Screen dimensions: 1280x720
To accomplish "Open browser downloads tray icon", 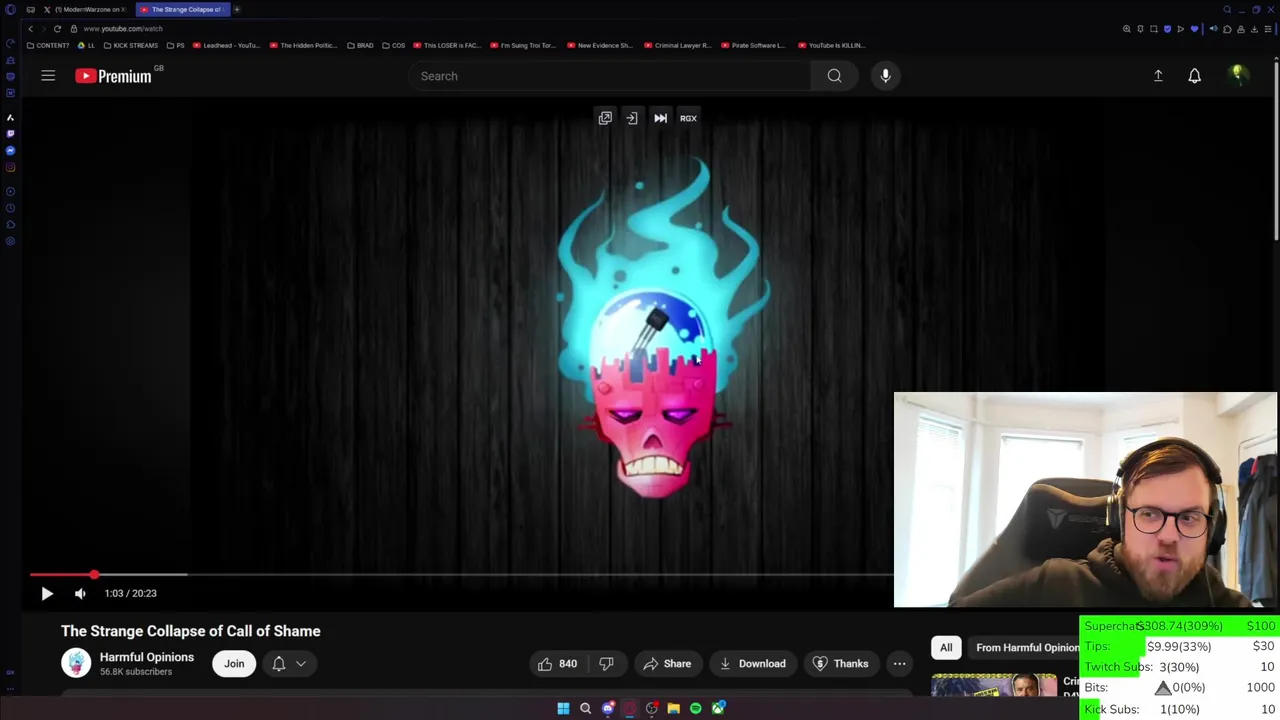I will click(1254, 29).
